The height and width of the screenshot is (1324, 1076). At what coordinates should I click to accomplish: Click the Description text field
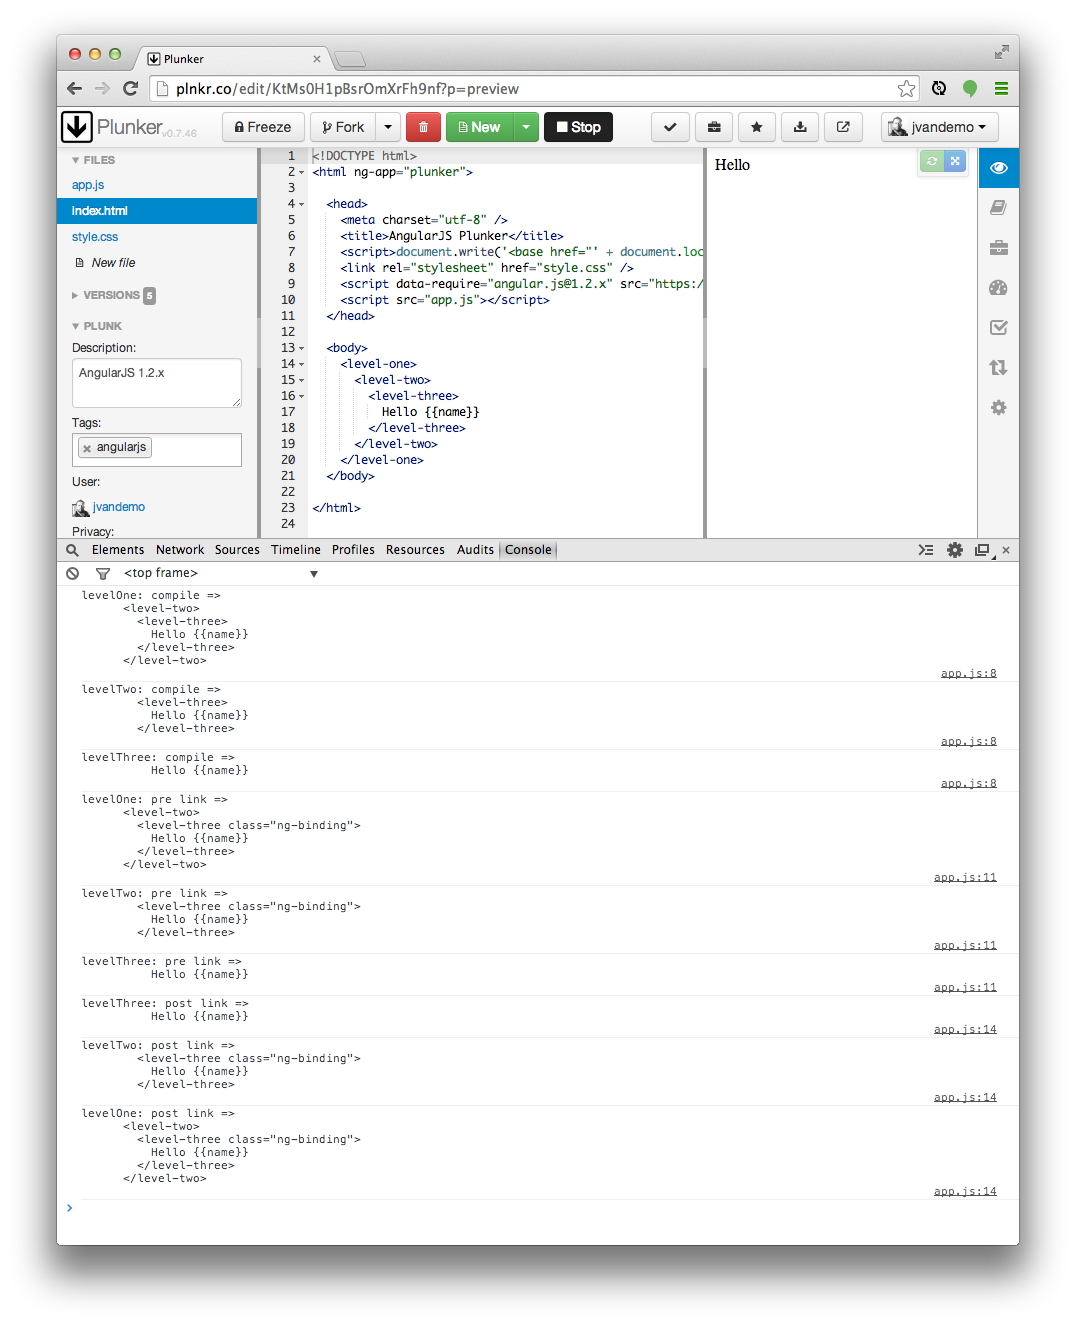[156, 383]
